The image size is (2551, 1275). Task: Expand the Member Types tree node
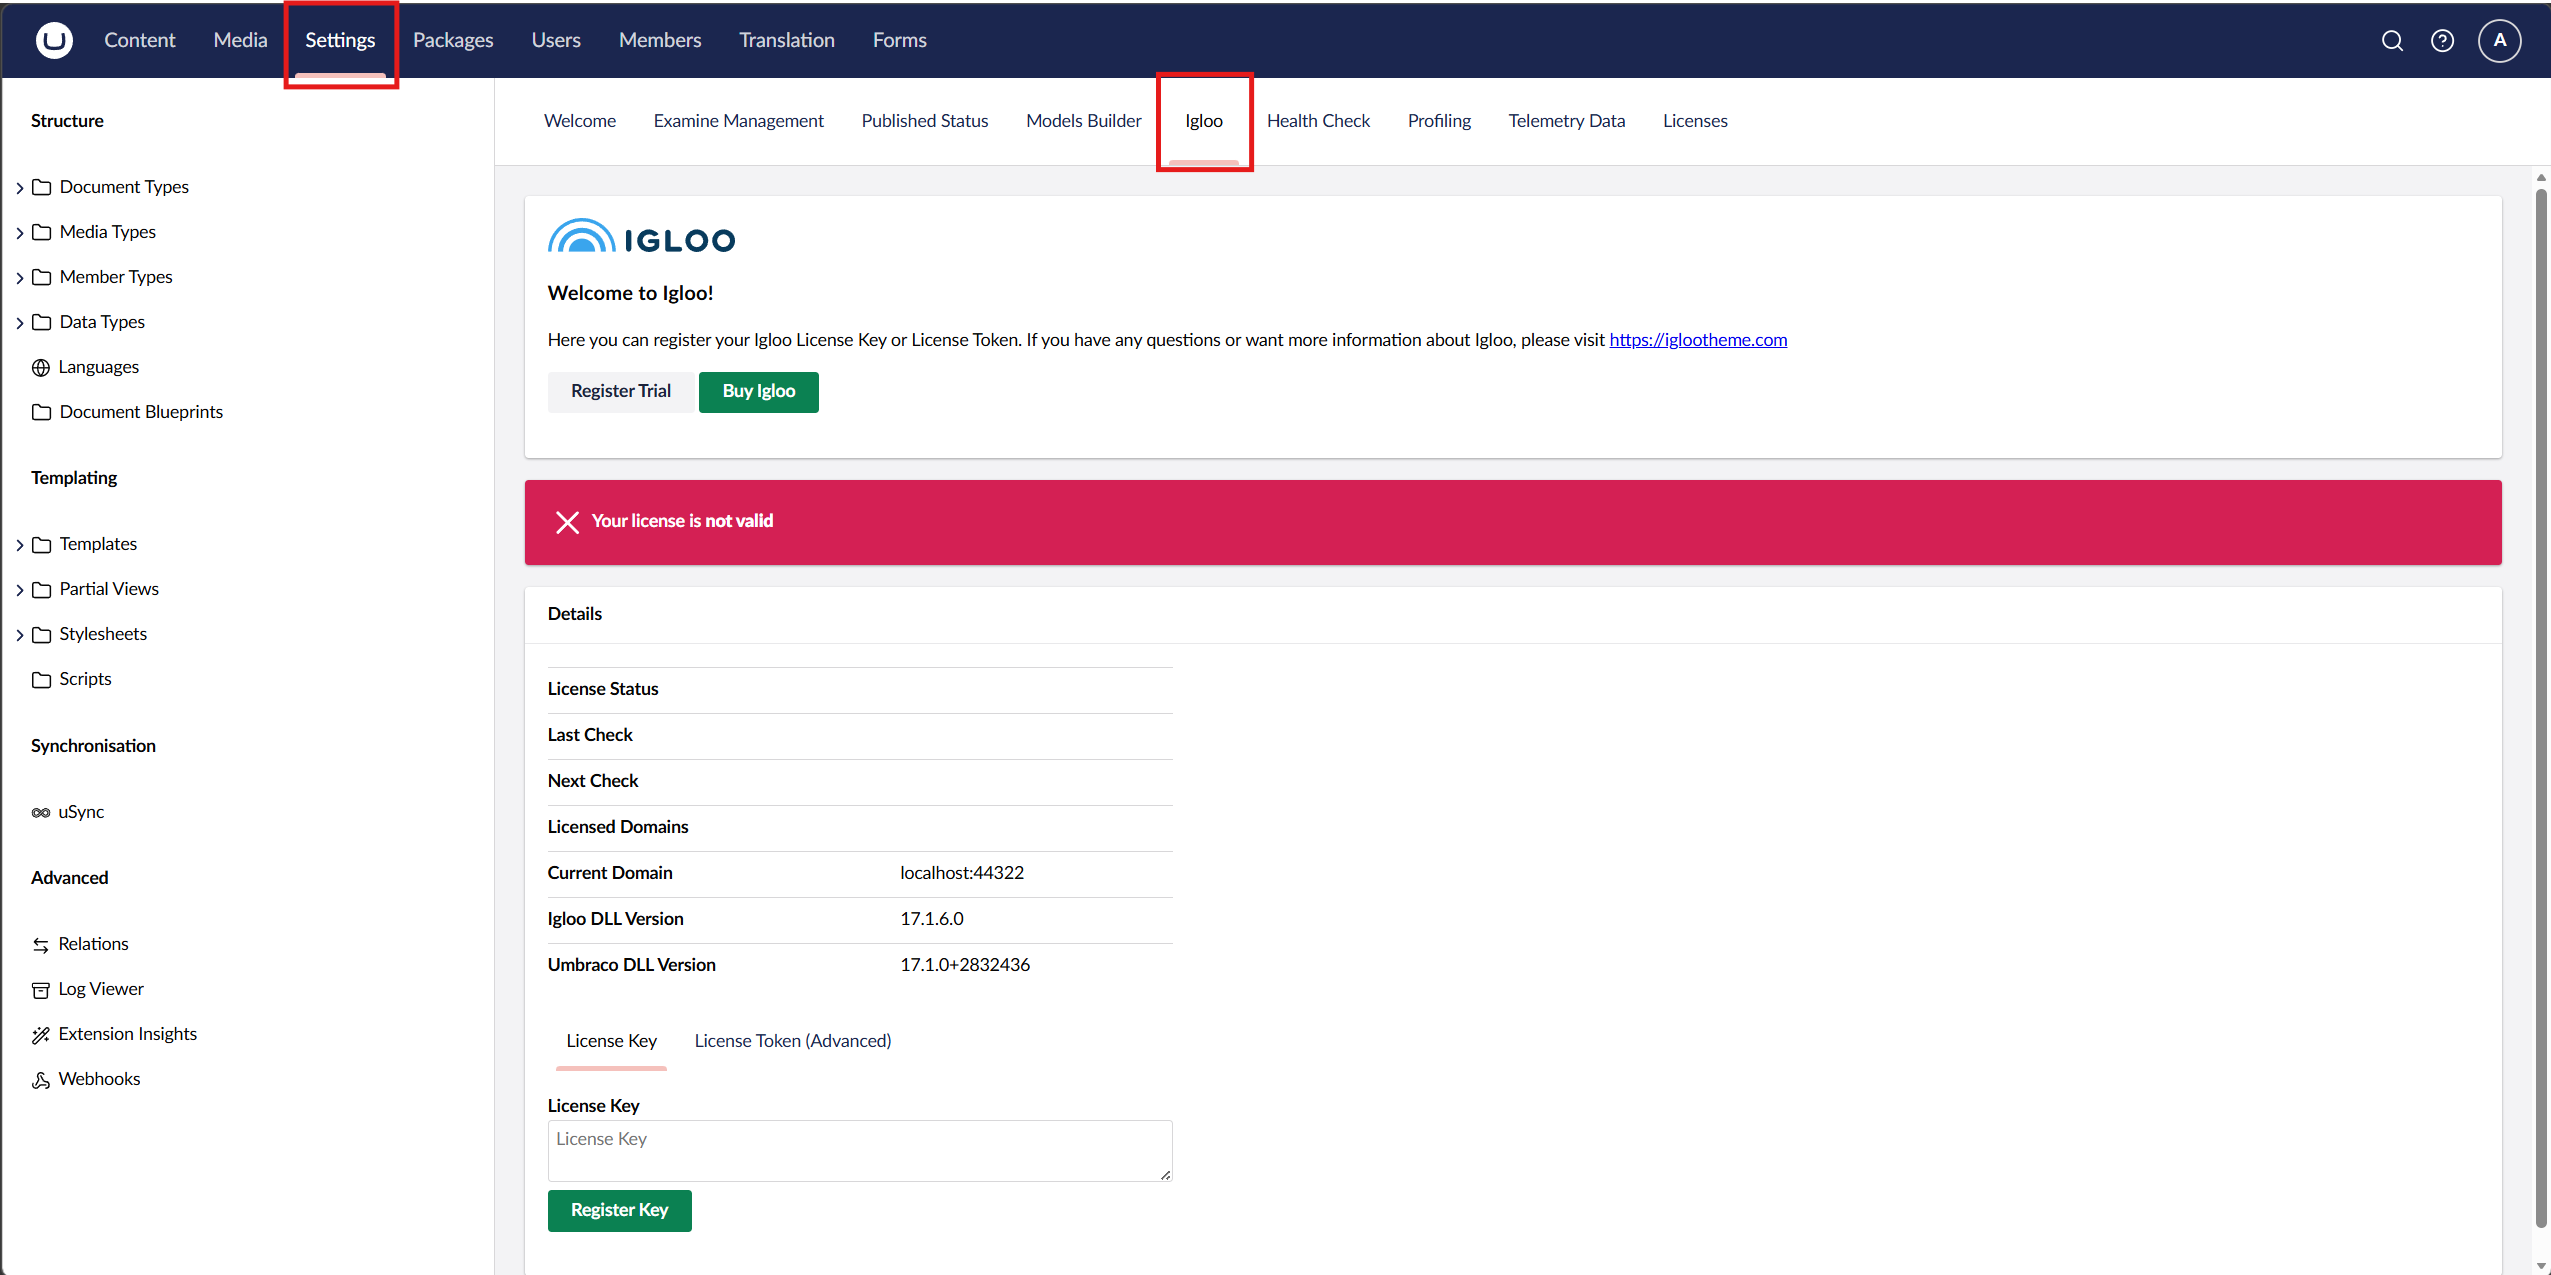(x=19, y=277)
